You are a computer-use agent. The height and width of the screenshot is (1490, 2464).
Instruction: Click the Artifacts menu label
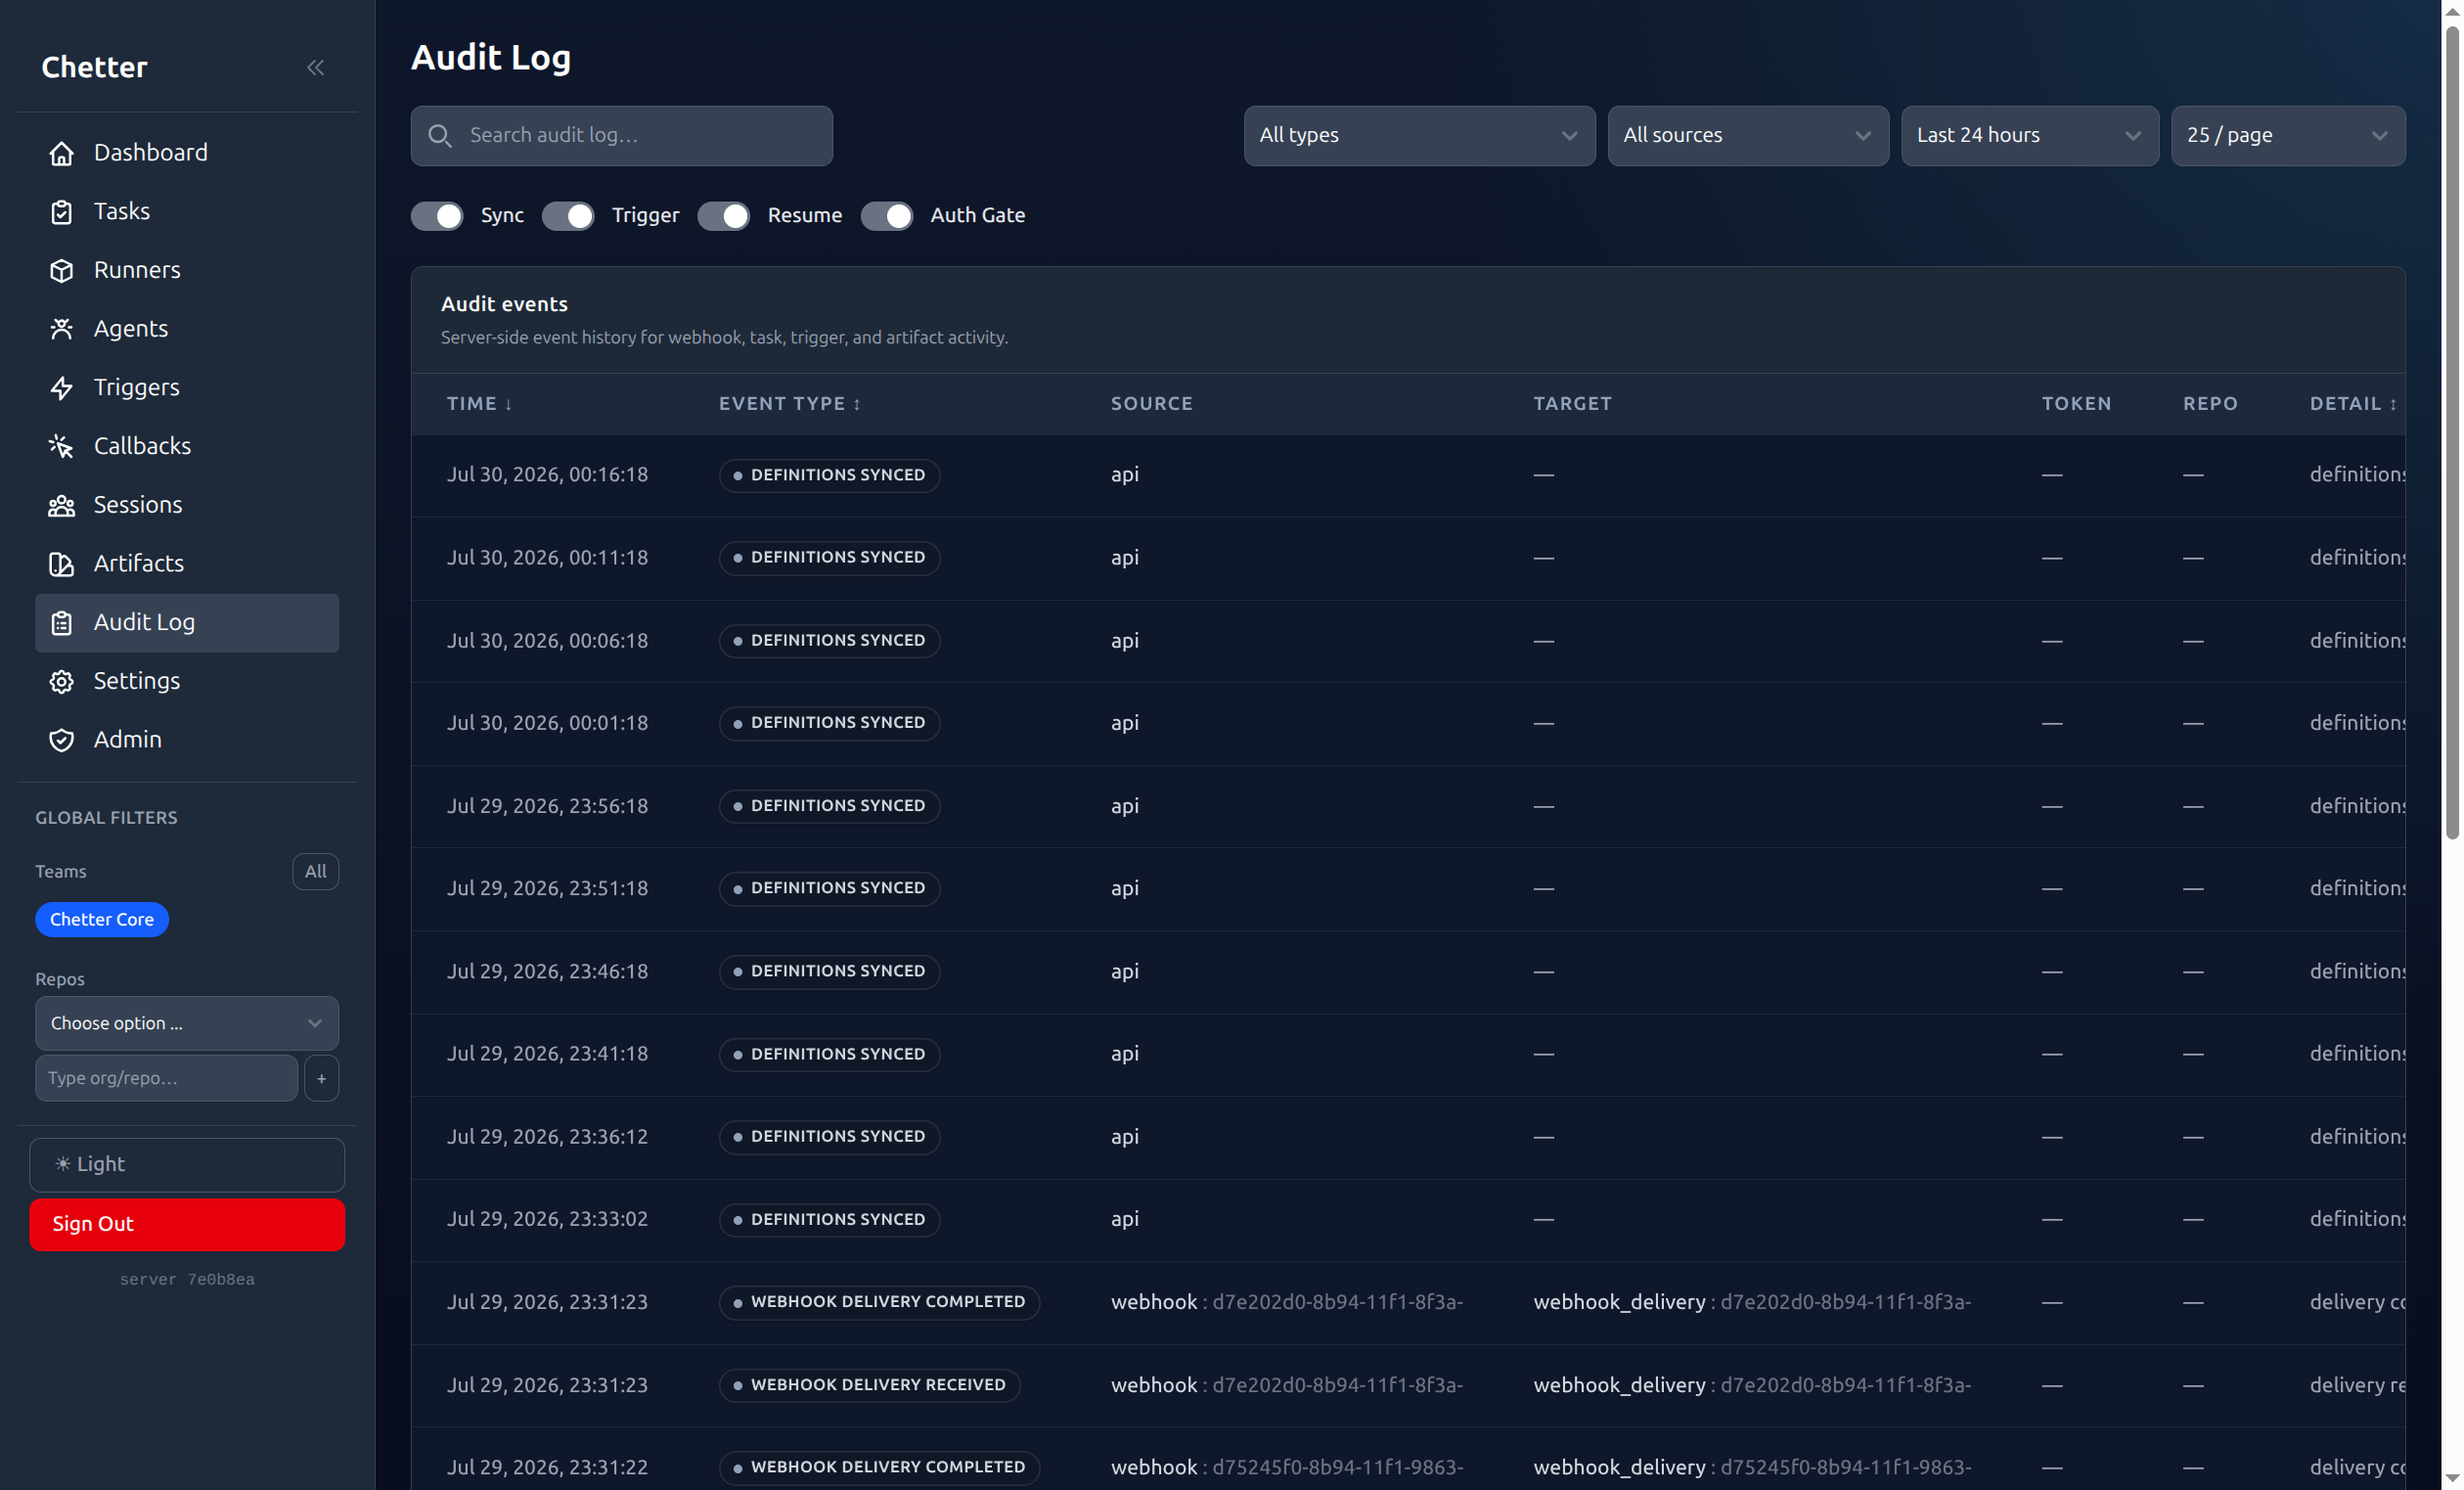[x=139, y=564]
